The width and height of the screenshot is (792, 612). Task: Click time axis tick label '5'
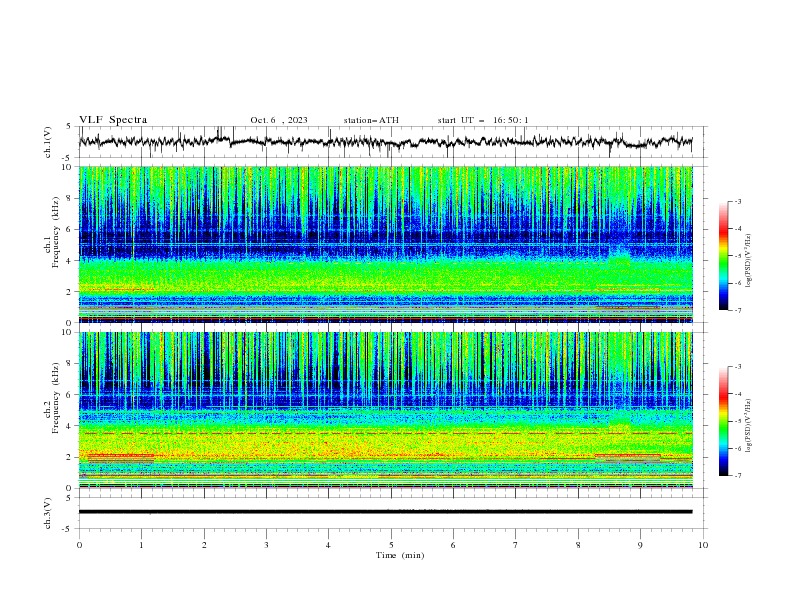tap(391, 545)
